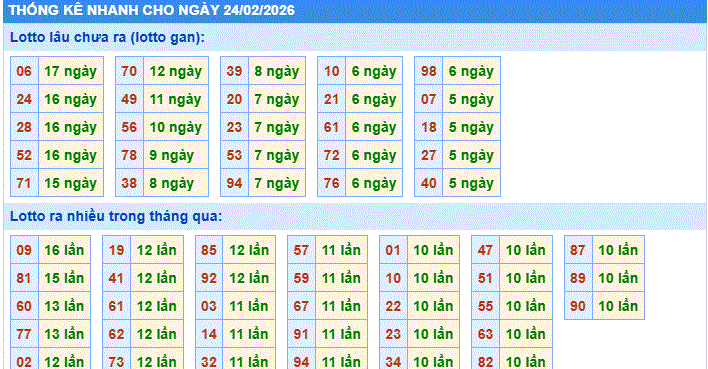The width and height of the screenshot is (708, 369).
Task: Select '12 lần' cell beside number 41
Action: (157, 278)
